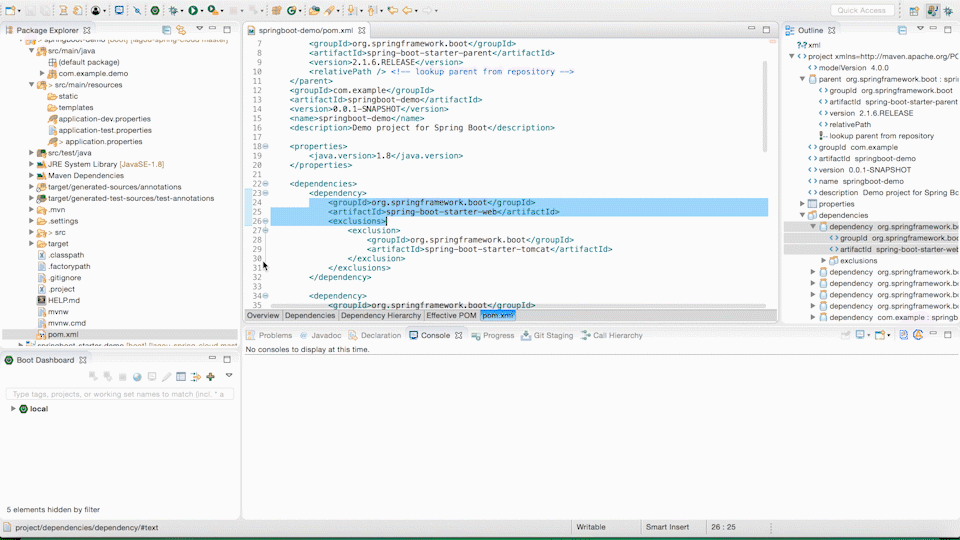Click the Back navigation arrow icon
The height and width of the screenshot is (540, 960).
click(x=407, y=10)
